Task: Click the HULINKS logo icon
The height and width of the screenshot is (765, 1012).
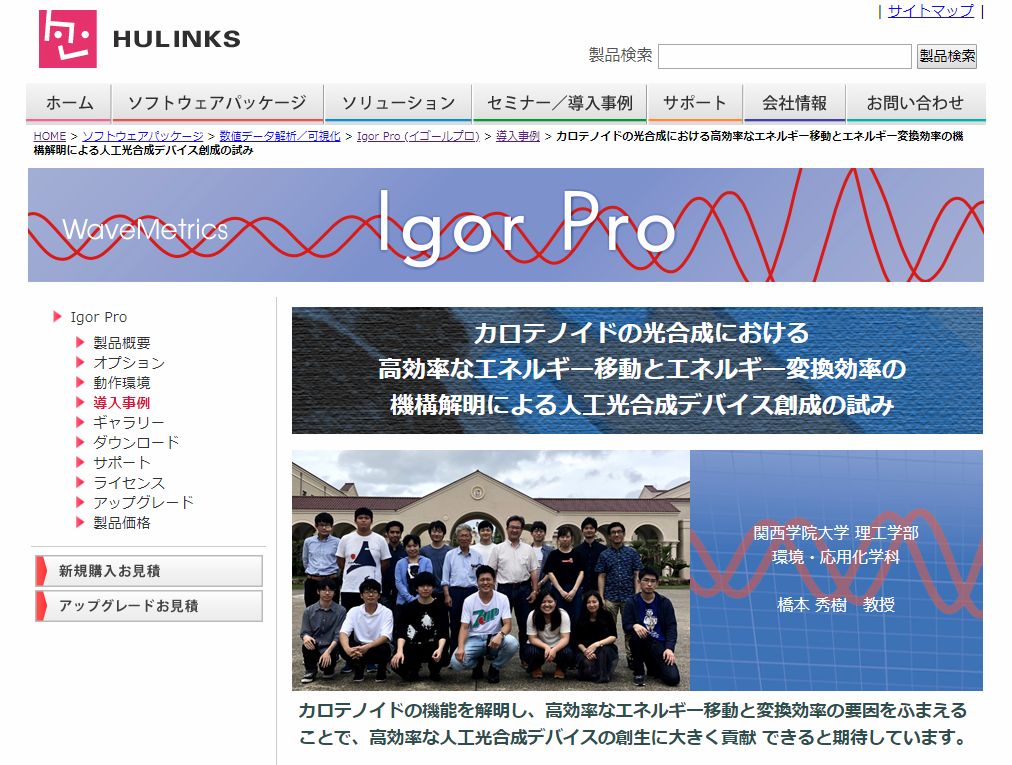Action: (68, 39)
